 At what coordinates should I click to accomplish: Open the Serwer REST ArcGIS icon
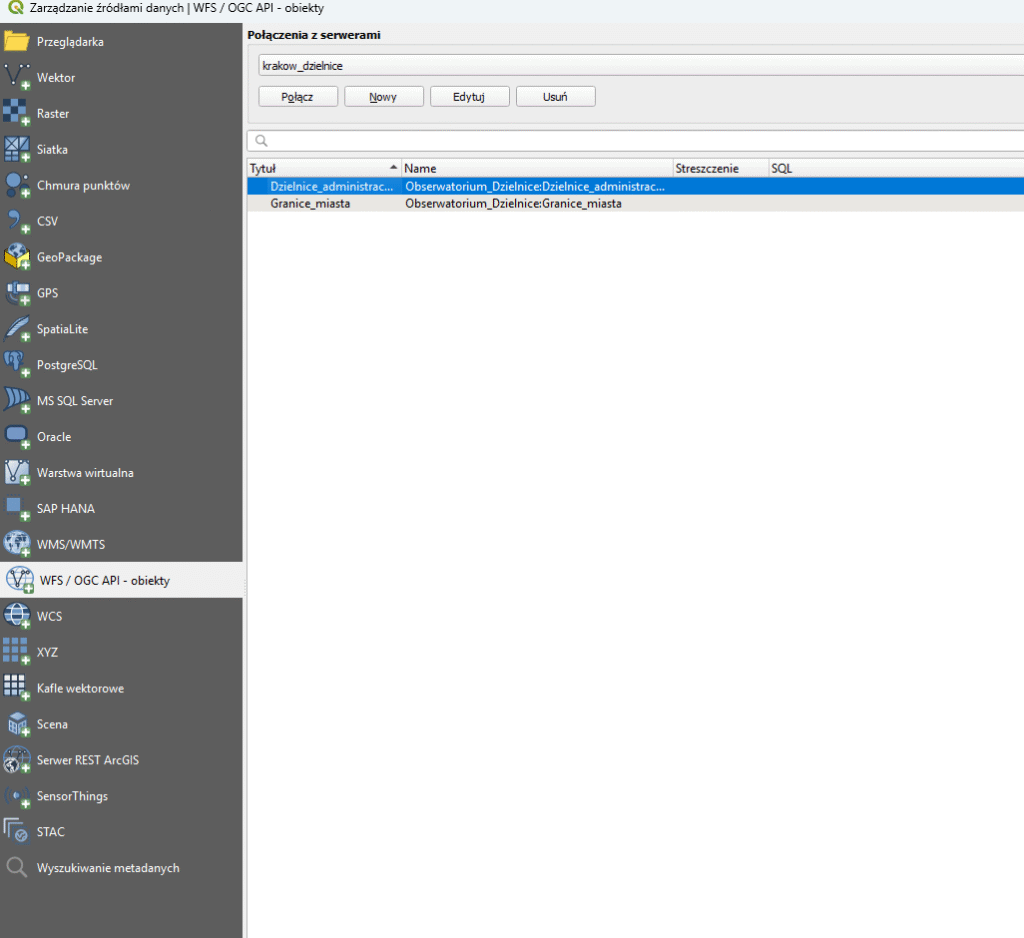[x=17, y=760]
